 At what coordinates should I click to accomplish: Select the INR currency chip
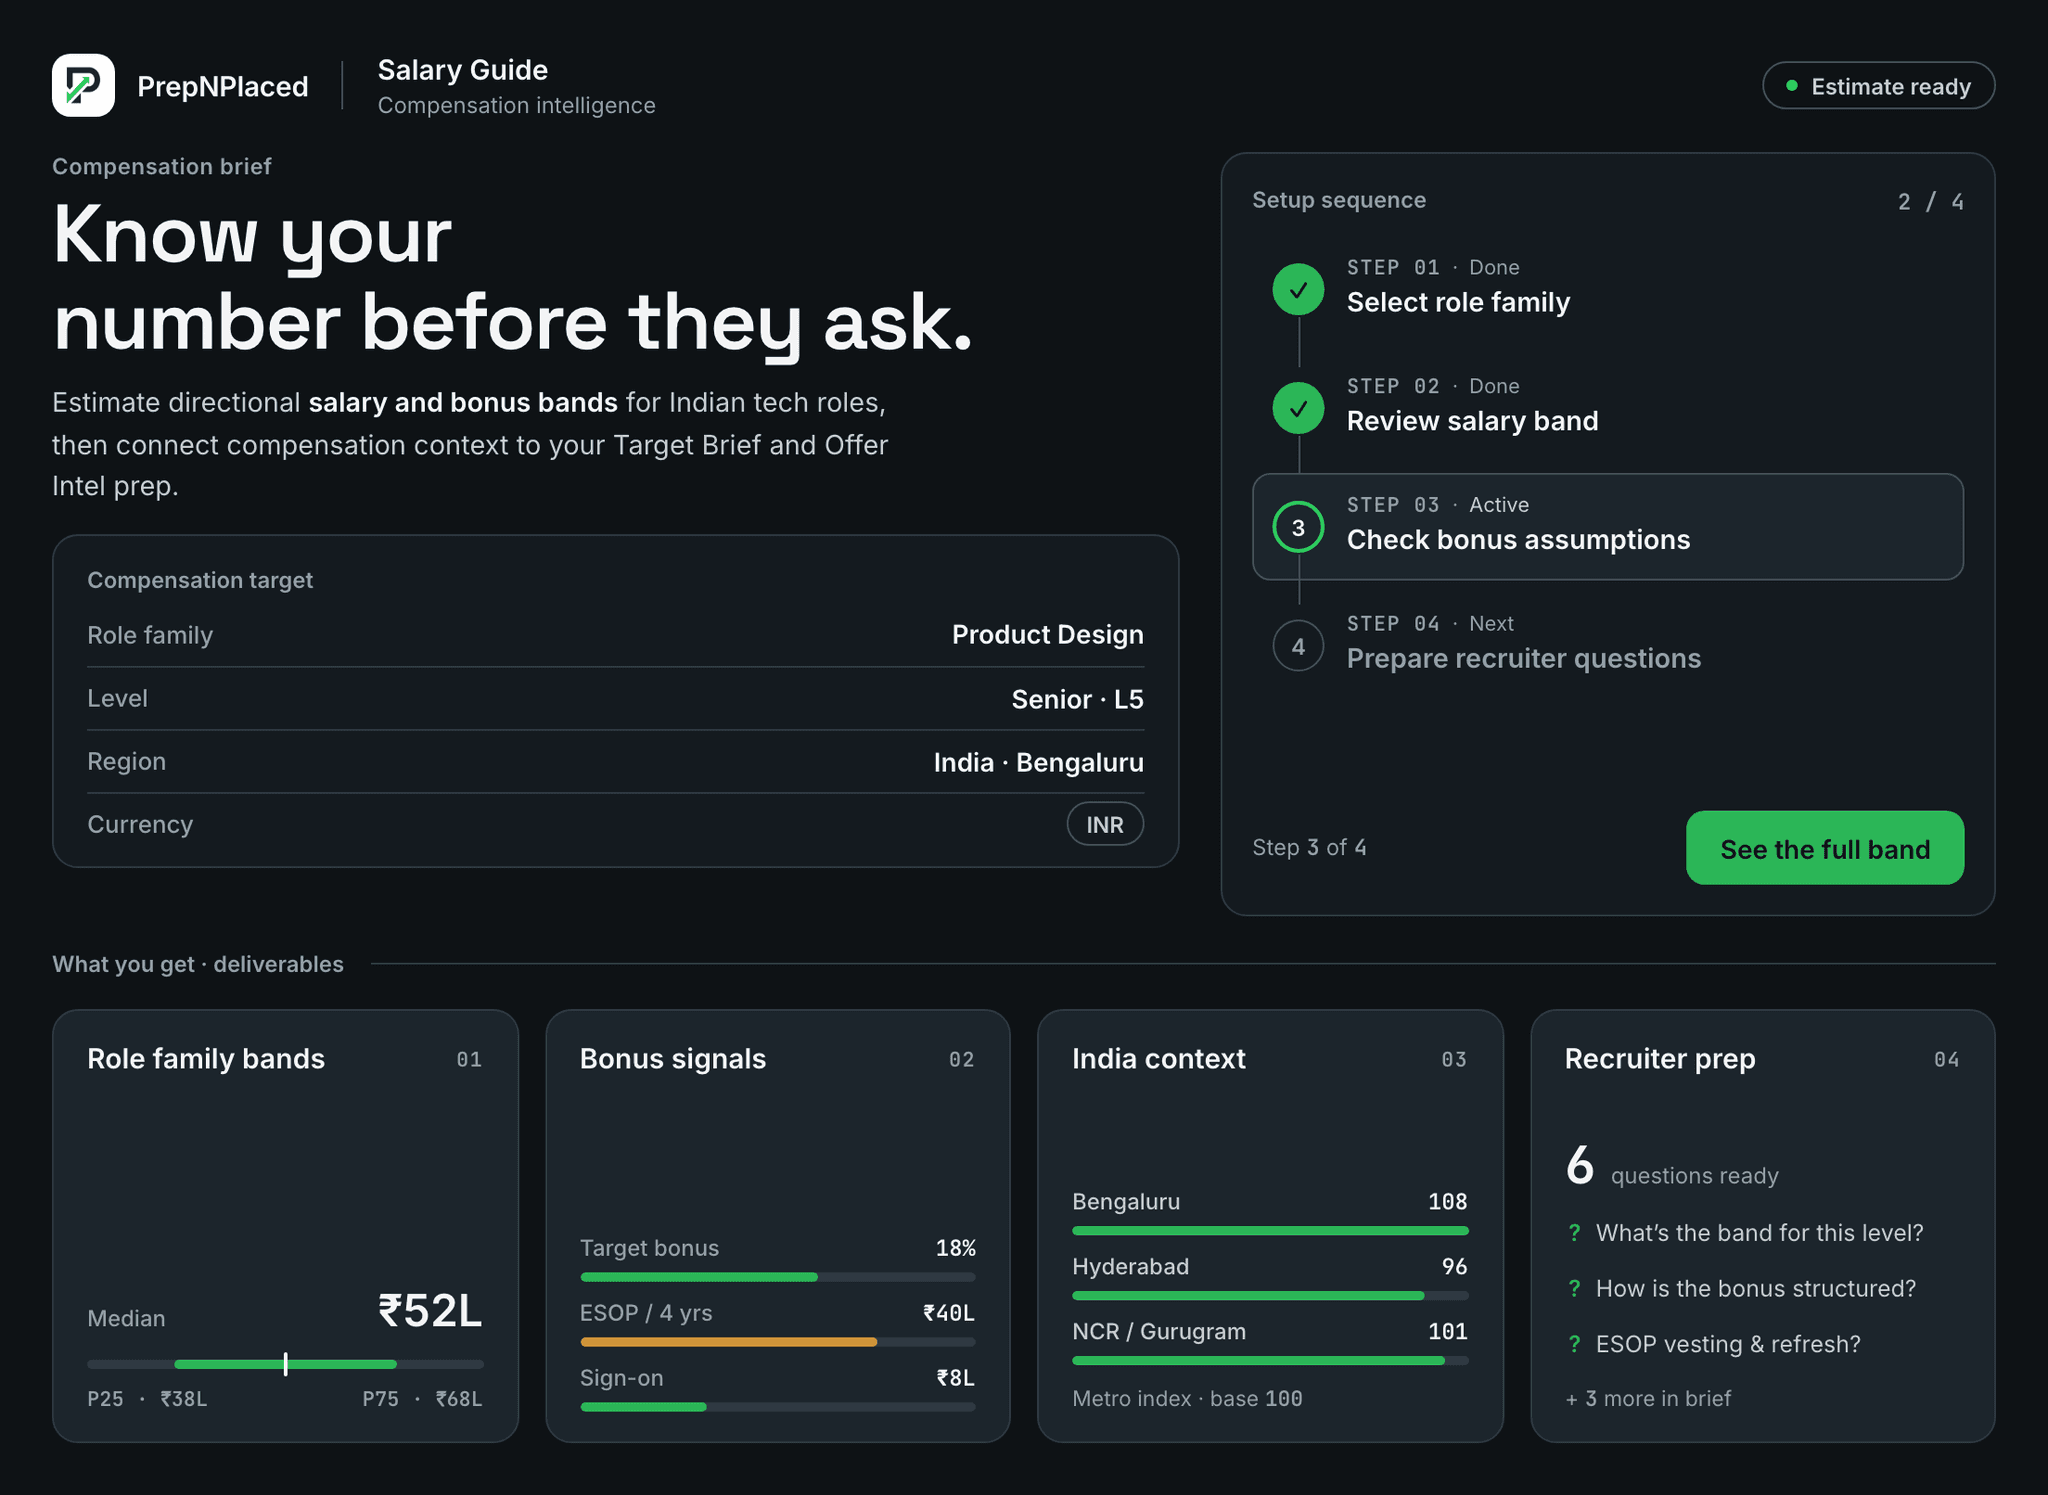1105,824
